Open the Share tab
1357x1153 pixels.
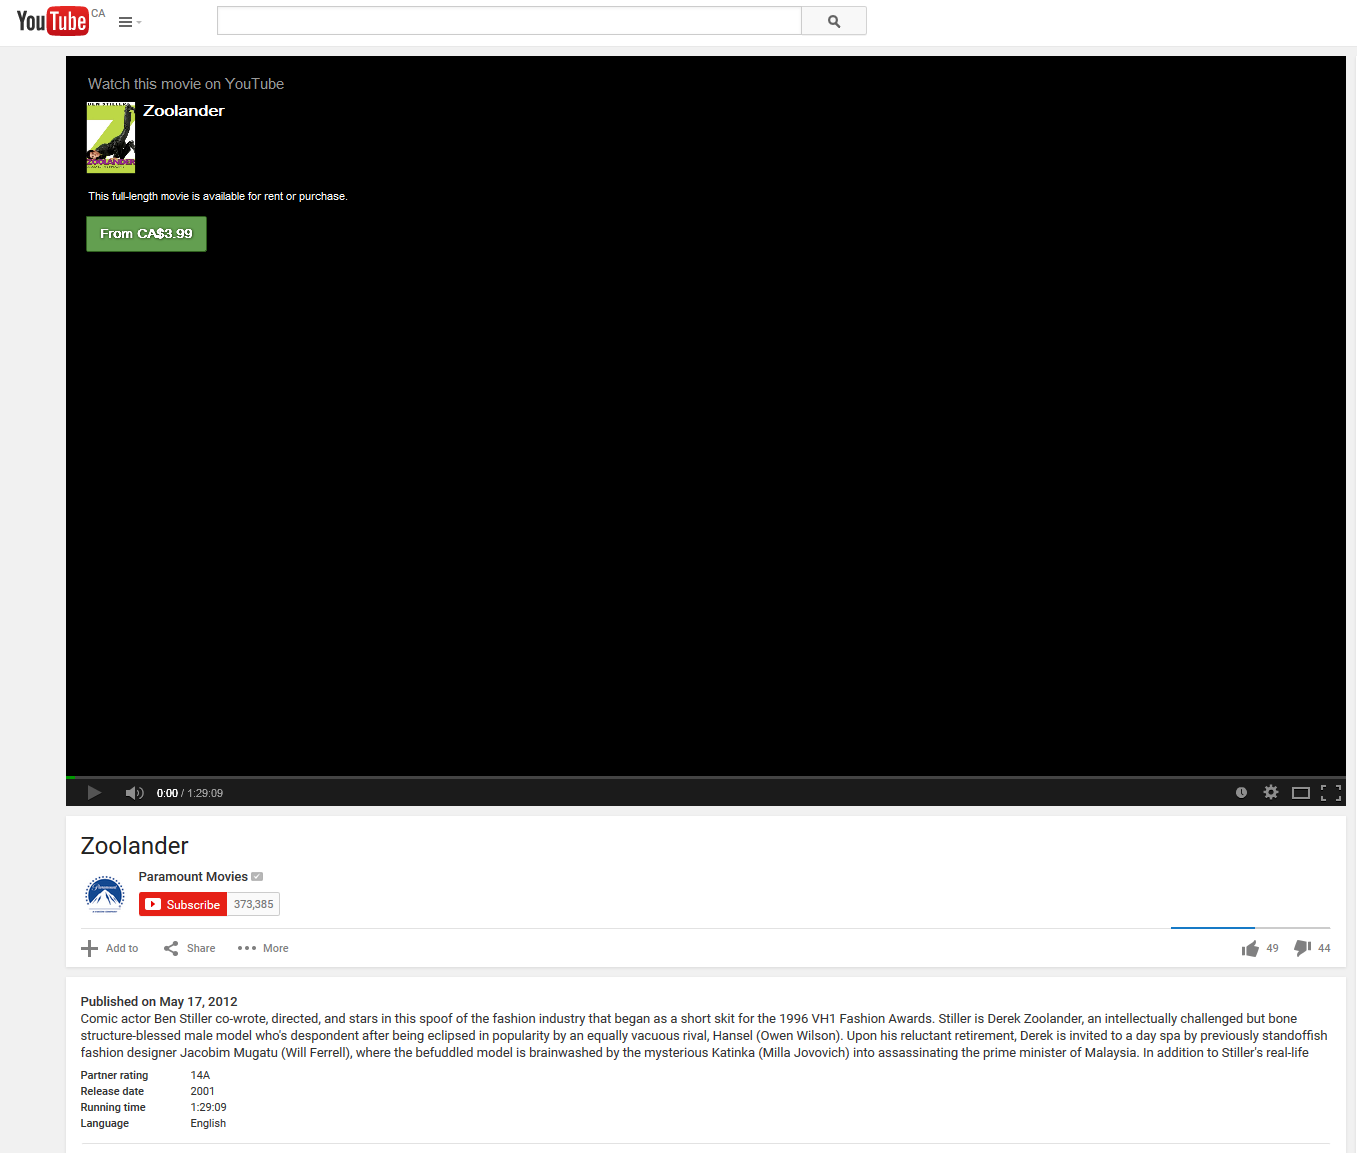190,948
